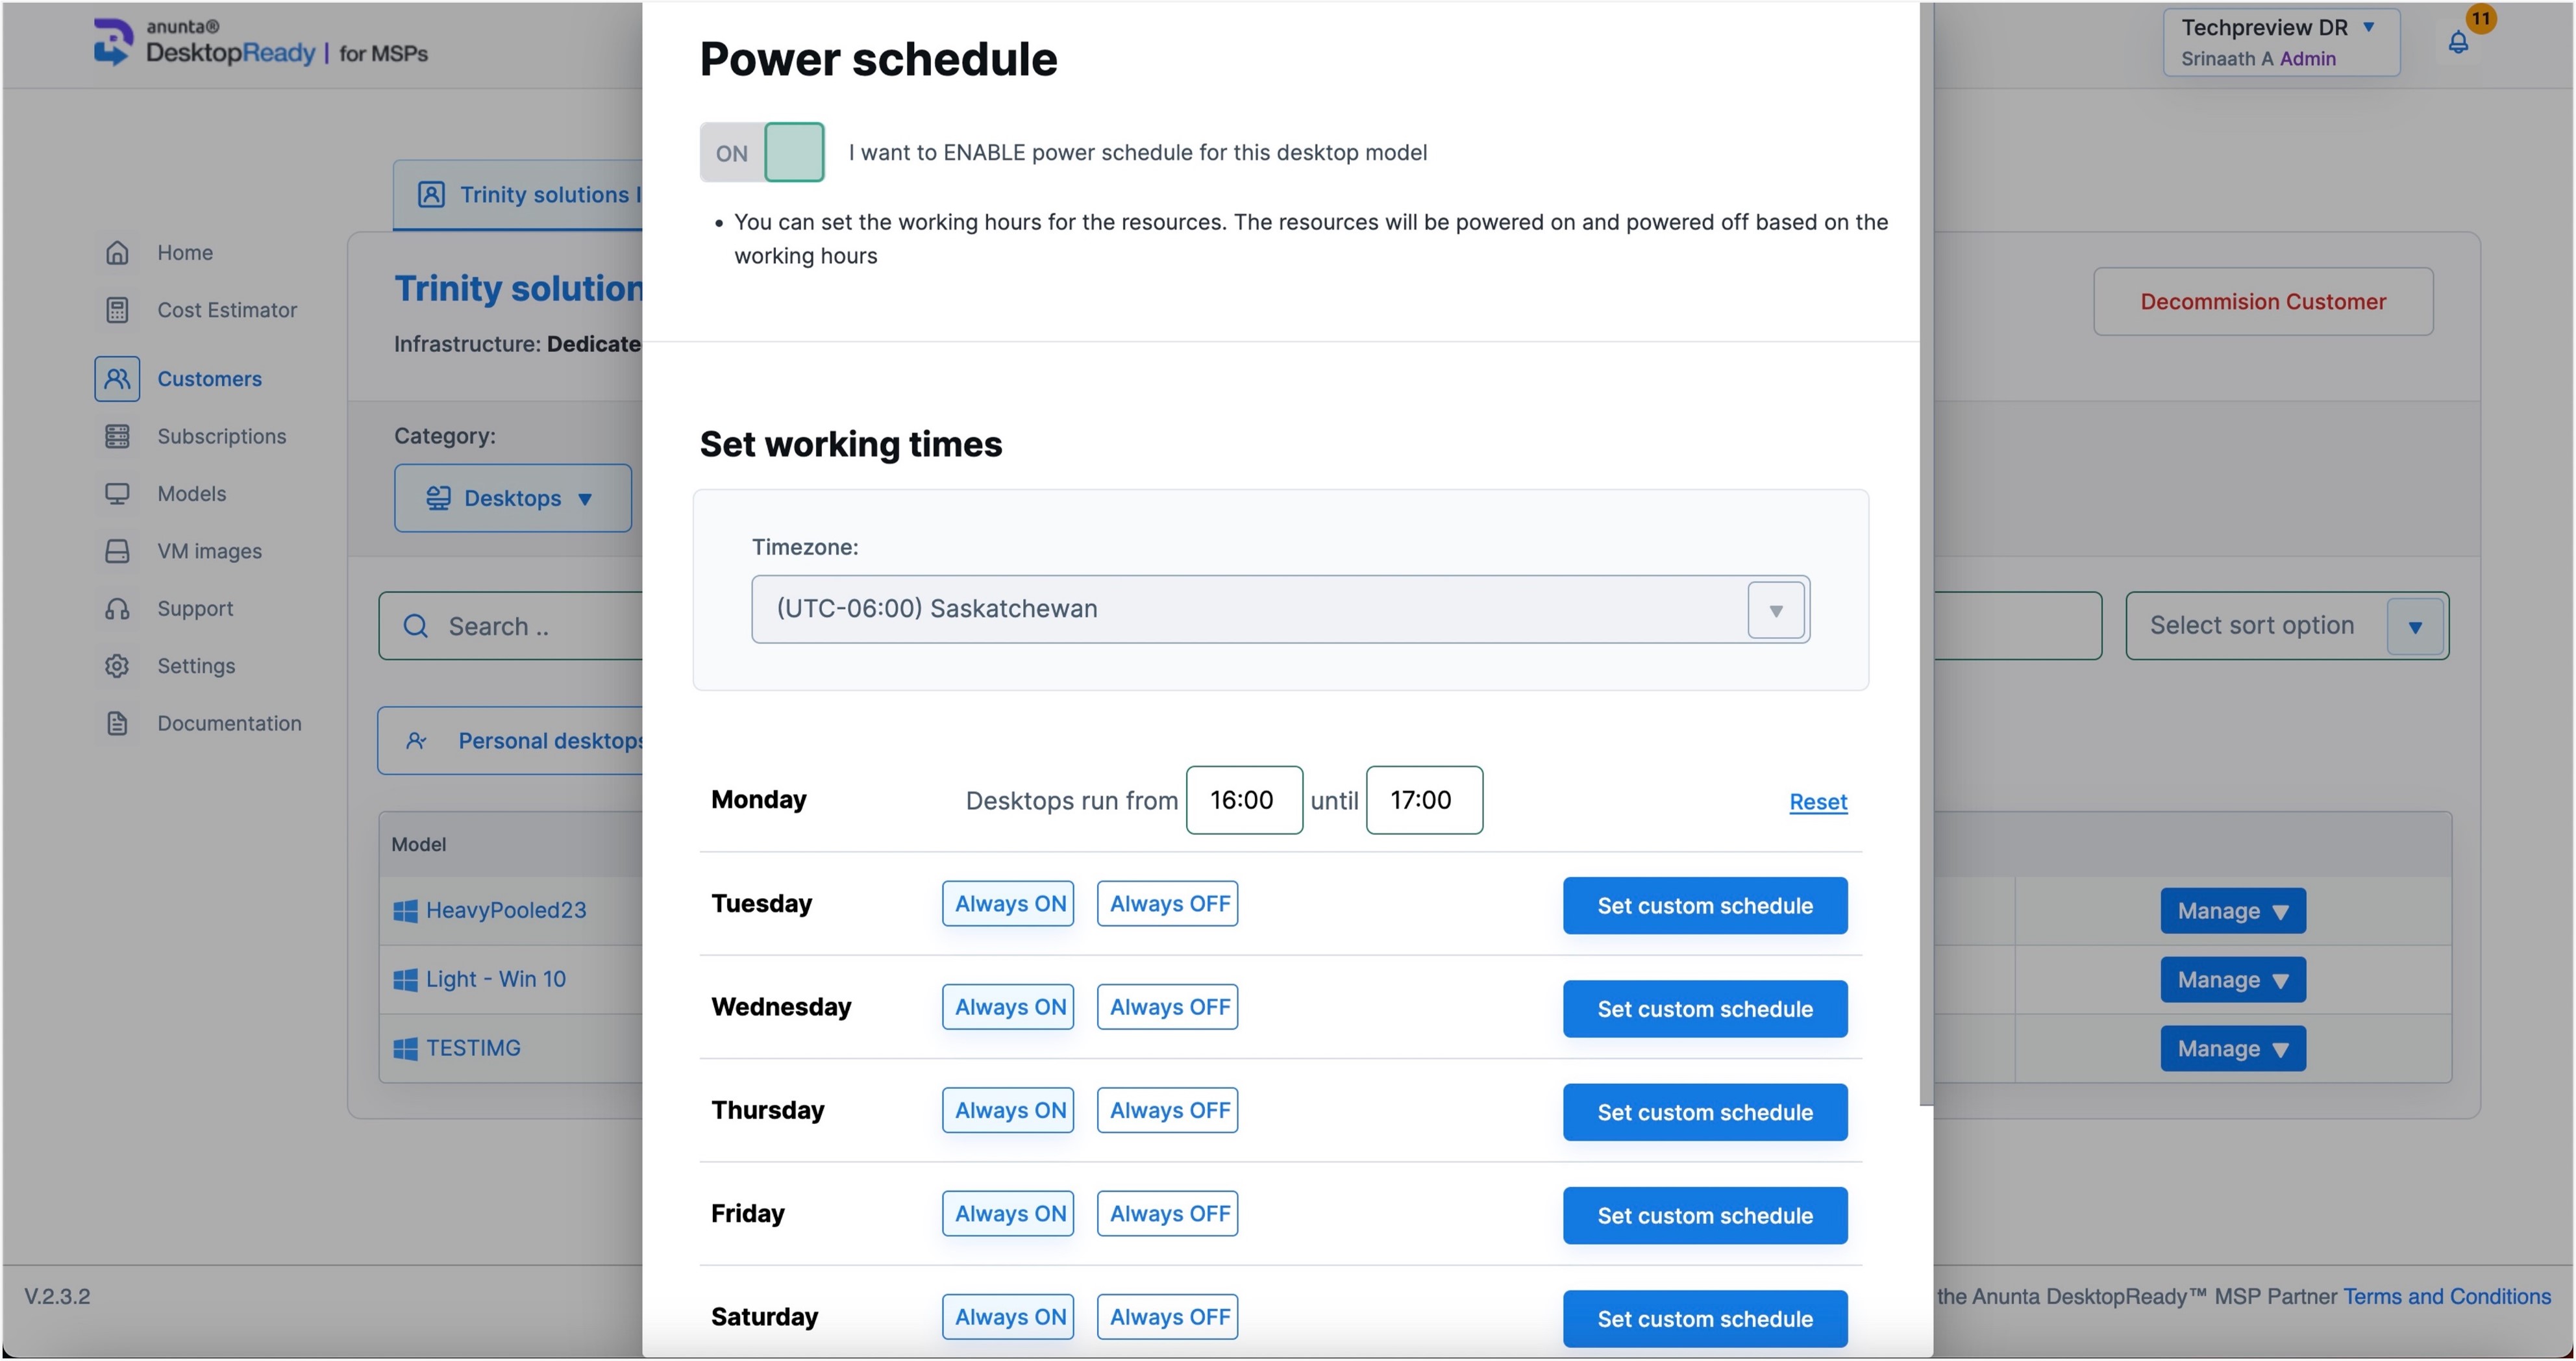Go to Models in sidebar
Image resolution: width=2576 pixels, height=1361 pixels.
(191, 494)
